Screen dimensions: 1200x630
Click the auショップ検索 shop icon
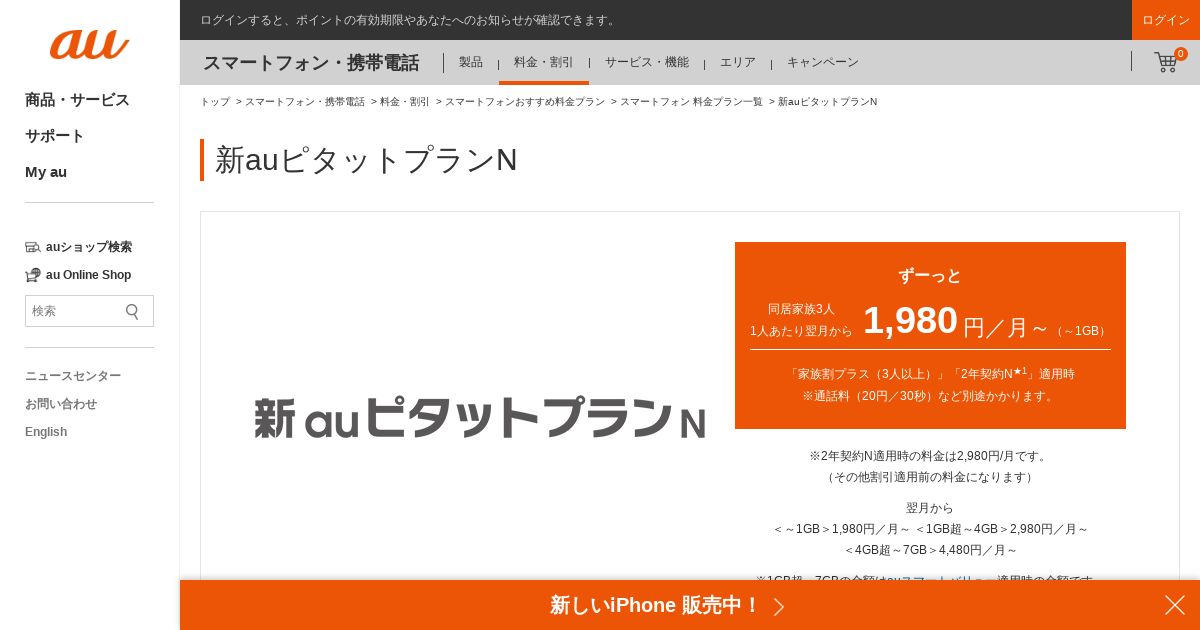click(x=33, y=247)
